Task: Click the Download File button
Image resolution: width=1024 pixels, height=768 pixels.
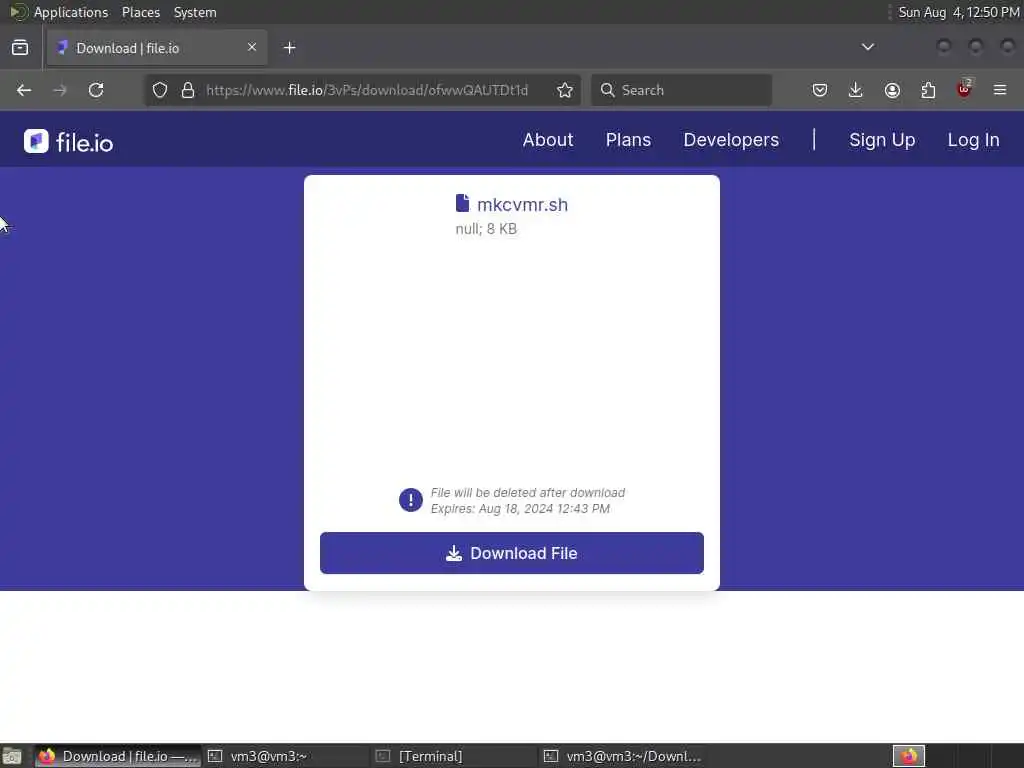Action: (x=512, y=553)
